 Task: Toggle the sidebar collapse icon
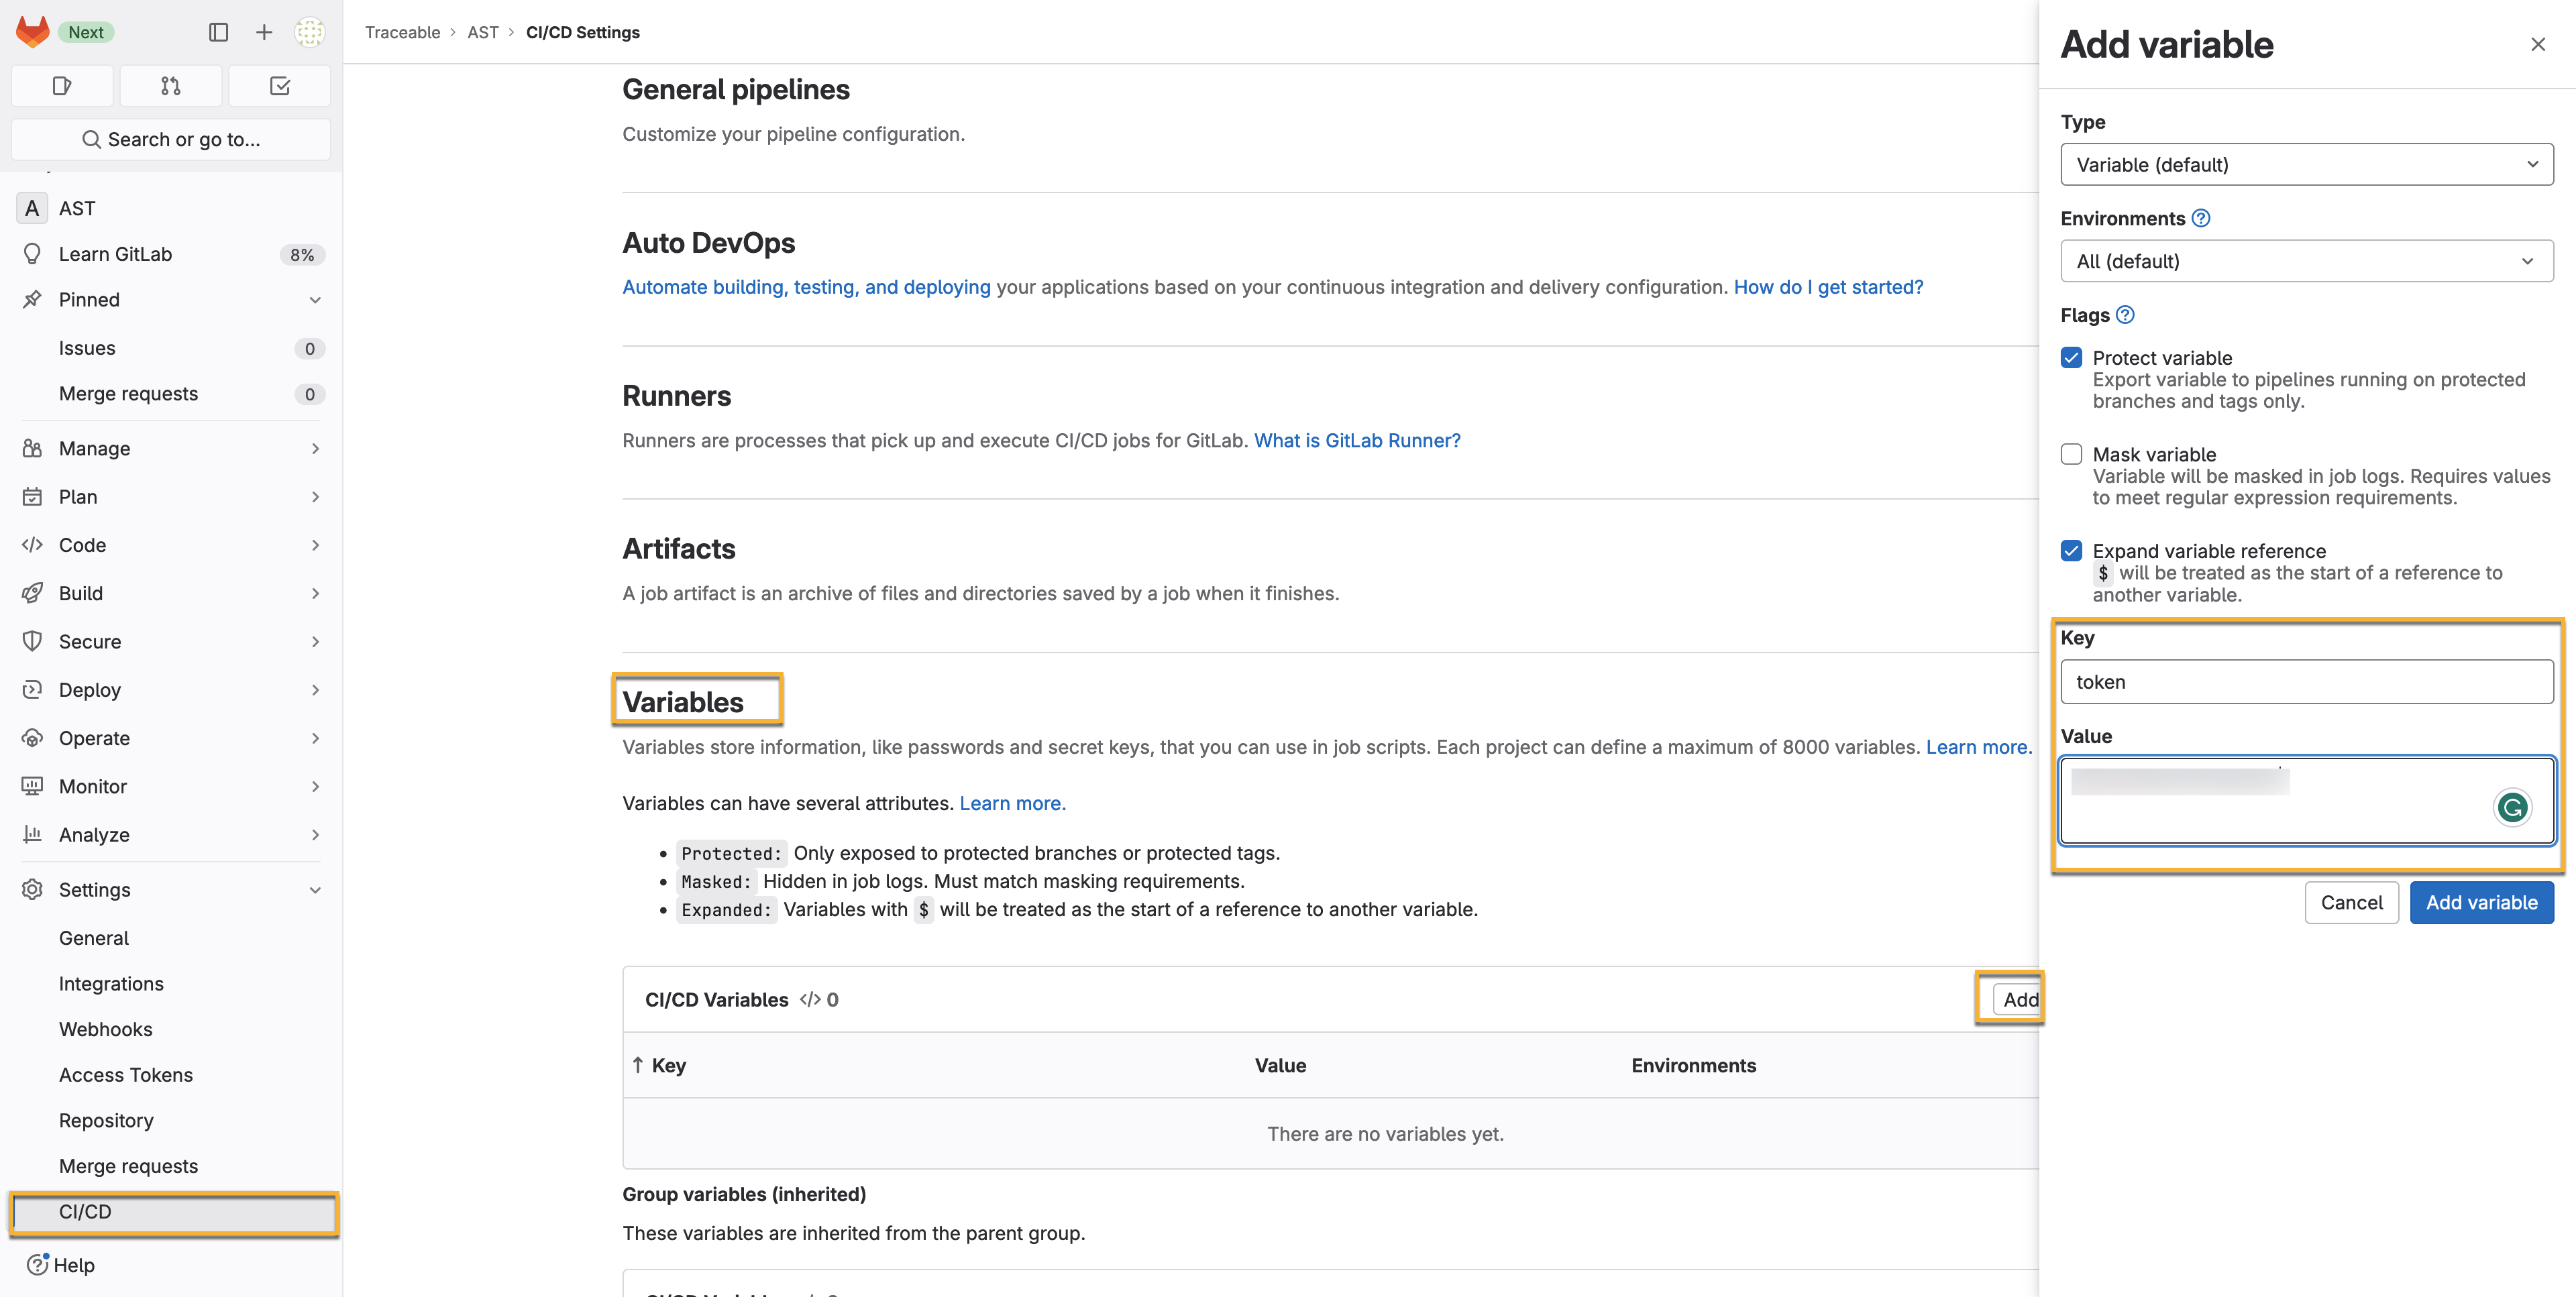(x=218, y=32)
